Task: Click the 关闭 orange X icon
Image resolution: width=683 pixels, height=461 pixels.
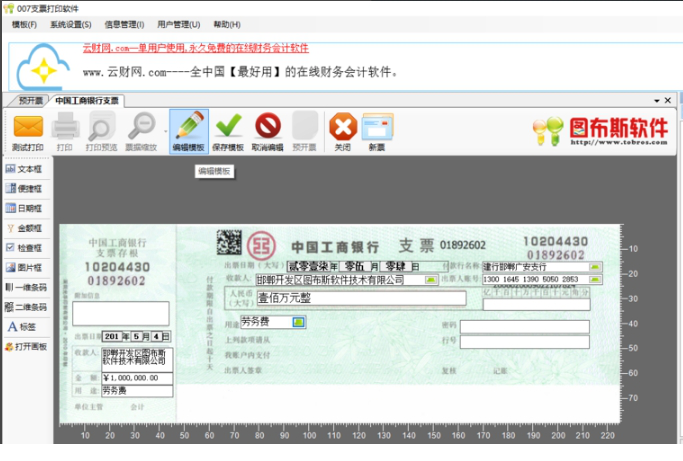Action: pos(343,126)
